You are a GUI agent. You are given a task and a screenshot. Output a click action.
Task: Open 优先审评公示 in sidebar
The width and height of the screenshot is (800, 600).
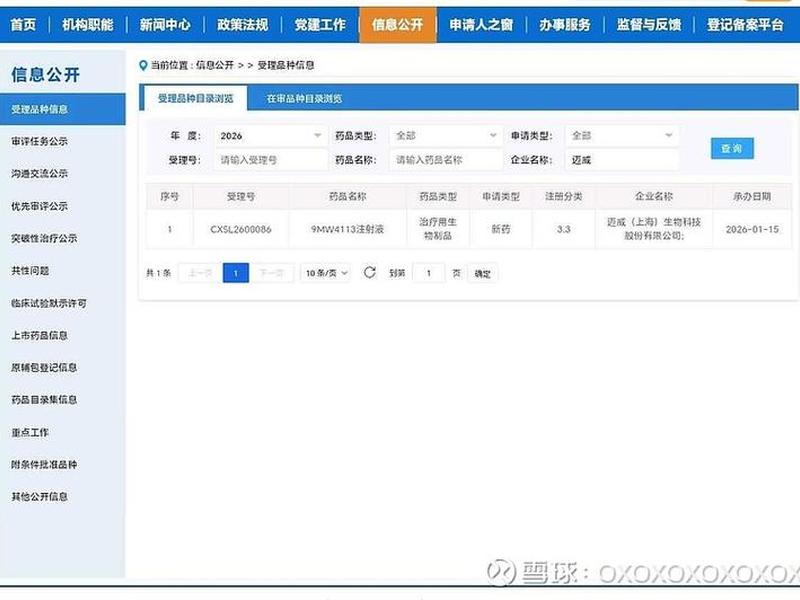[39, 206]
